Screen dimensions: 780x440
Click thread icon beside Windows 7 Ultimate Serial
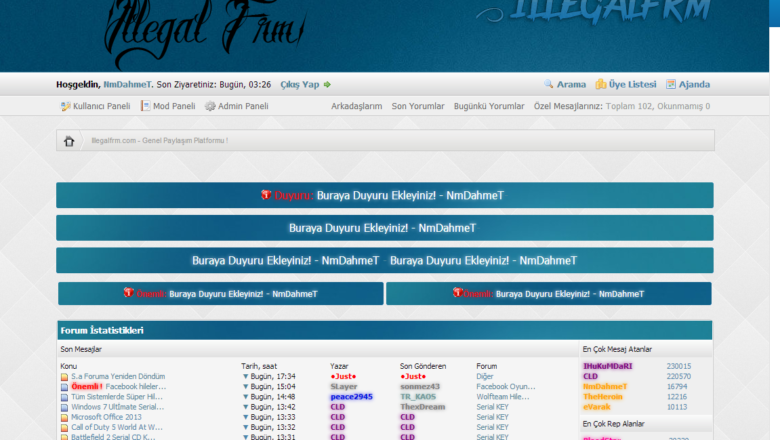coord(64,407)
